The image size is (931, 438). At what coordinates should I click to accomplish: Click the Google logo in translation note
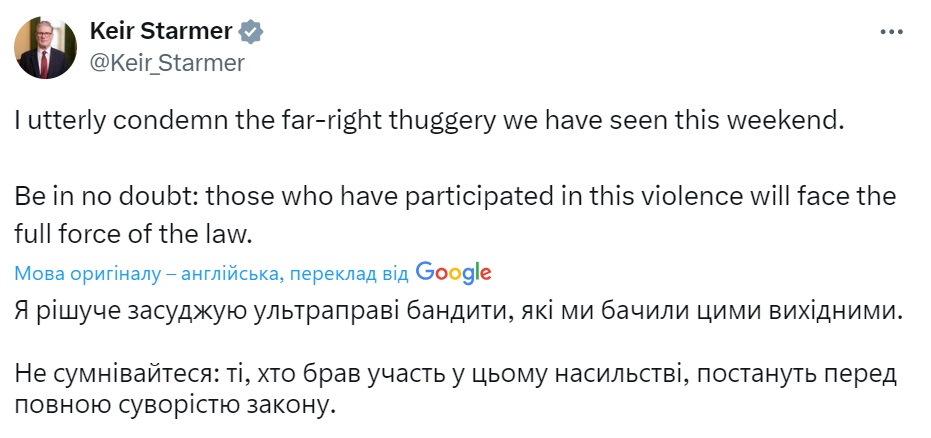[453, 272]
